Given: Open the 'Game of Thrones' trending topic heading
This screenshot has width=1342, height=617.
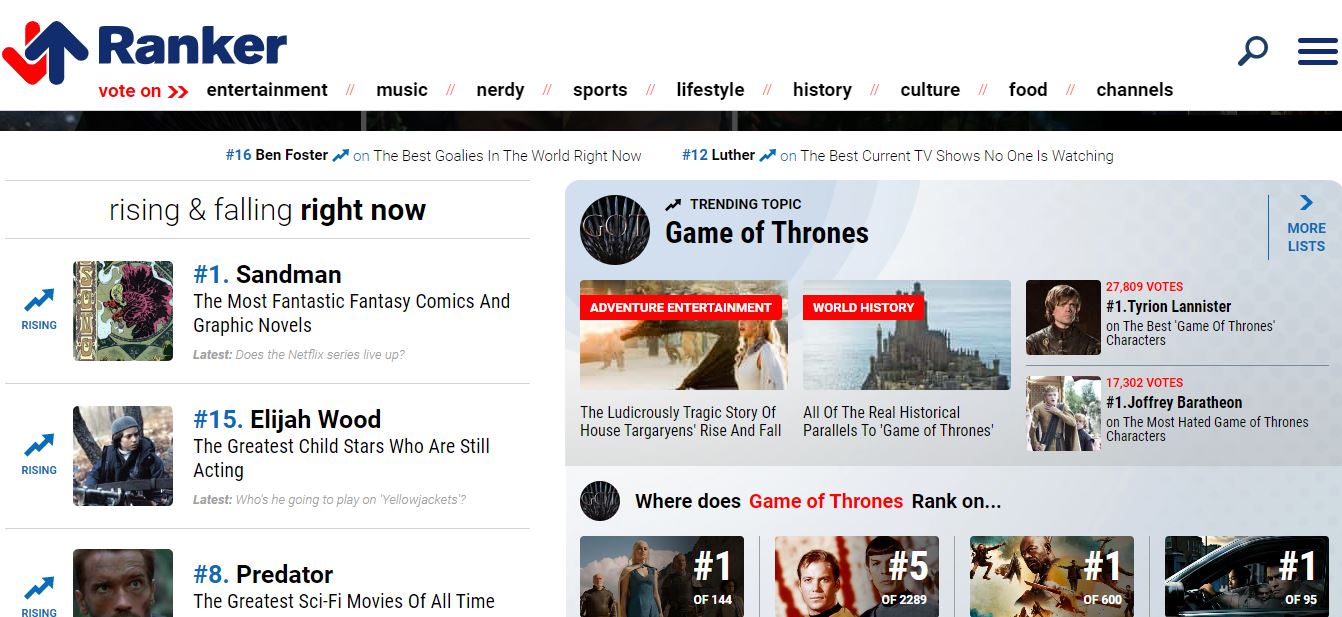Looking at the screenshot, I should pyautogui.click(x=767, y=233).
